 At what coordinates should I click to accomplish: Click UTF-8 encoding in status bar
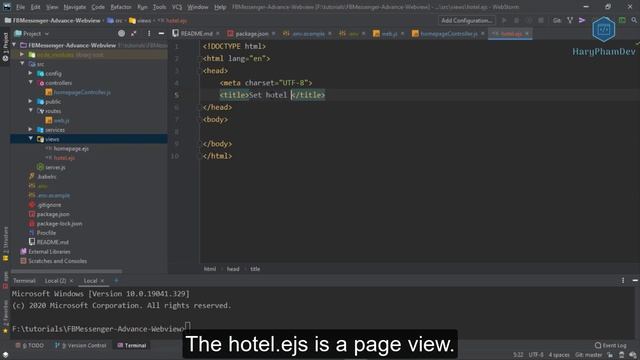pyautogui.click(x=536, y=355)
